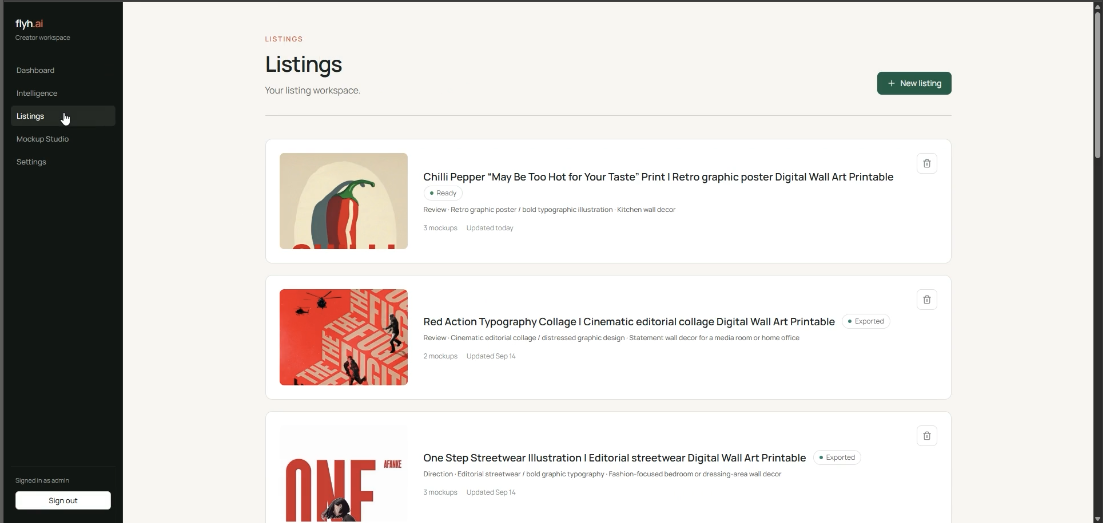This screenshot has width=1103, height=523.
Task: Delete the Chilli Pepper listing via trash icon
Action: [926, 163]
